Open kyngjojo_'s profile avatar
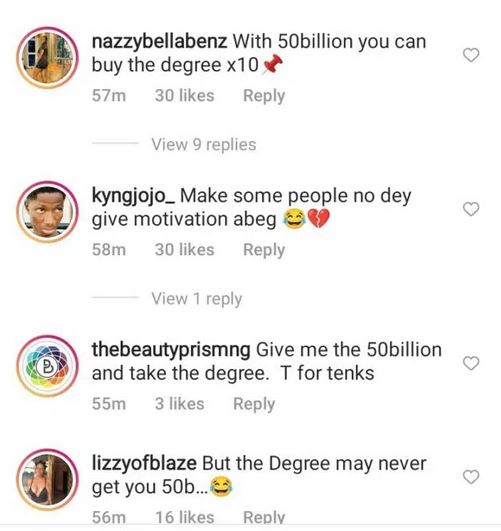This screenshot has width=501, height=531. click(47, 212)
